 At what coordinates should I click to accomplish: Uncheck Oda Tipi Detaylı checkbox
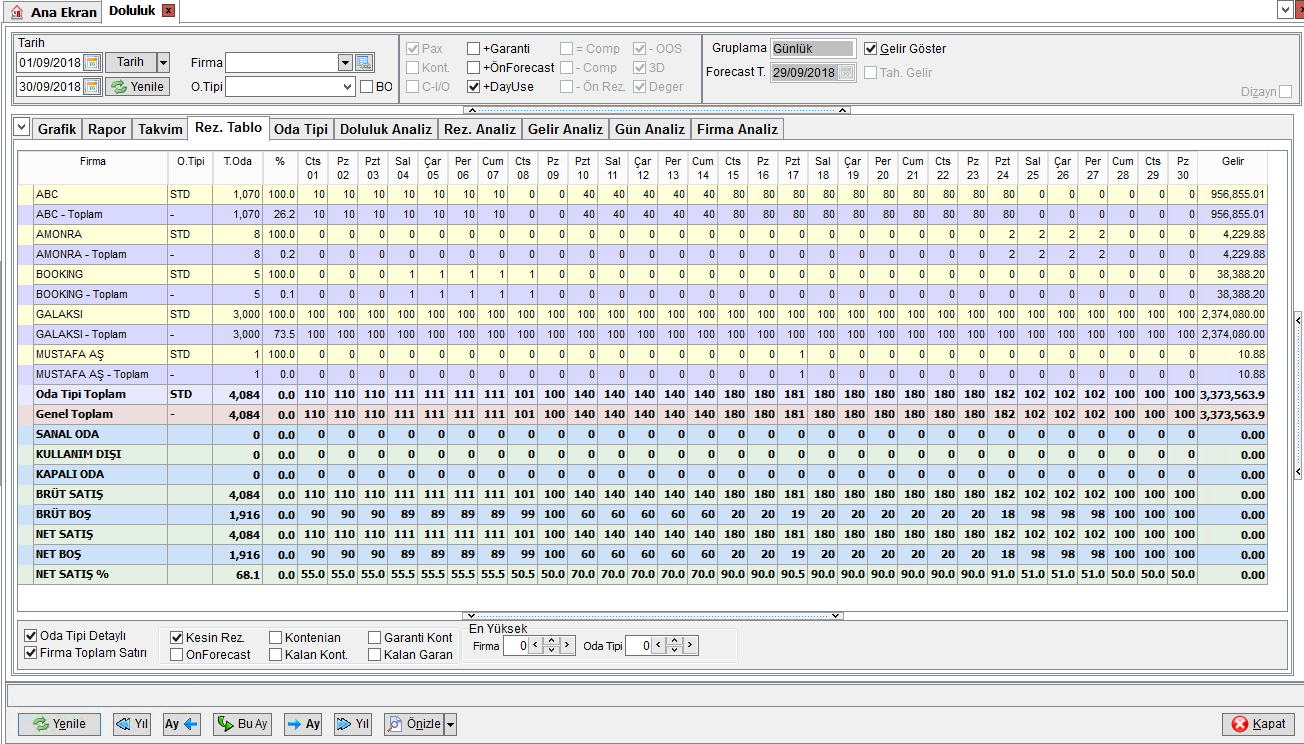30,636
